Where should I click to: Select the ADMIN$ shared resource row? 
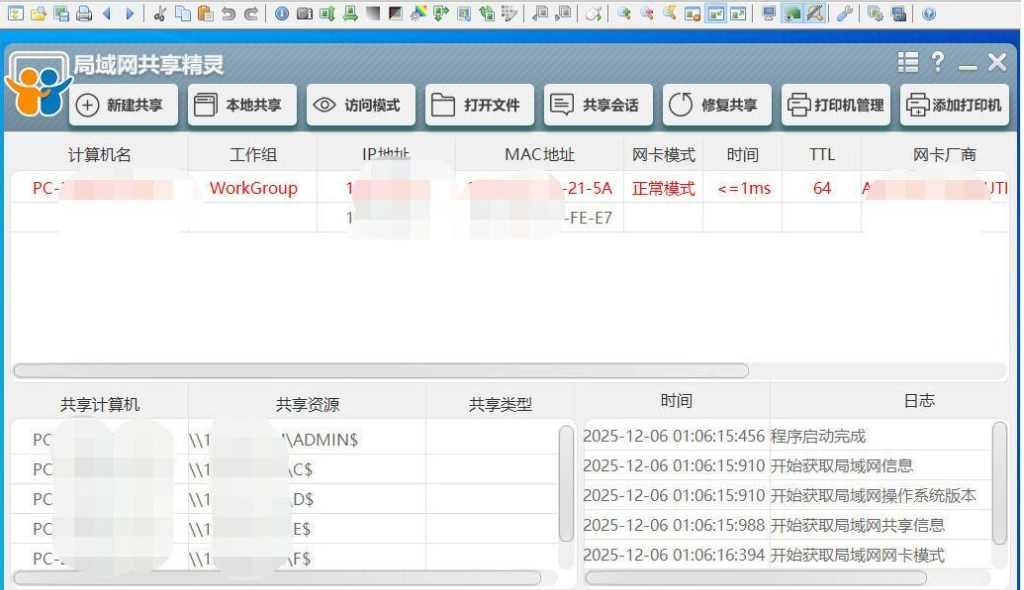click(x=306, y=439)
